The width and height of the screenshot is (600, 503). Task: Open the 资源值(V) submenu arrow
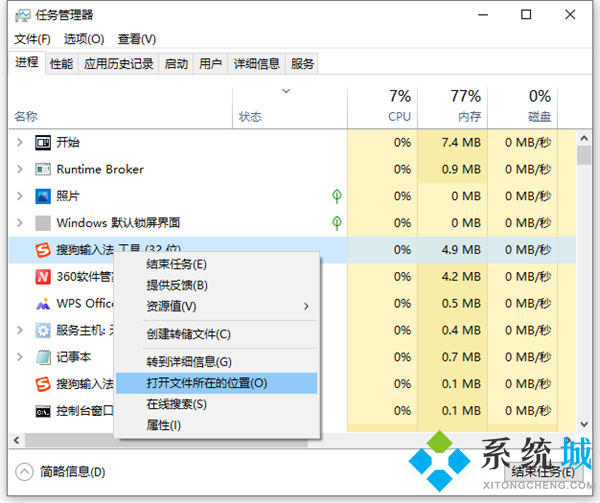click(306, 306)
